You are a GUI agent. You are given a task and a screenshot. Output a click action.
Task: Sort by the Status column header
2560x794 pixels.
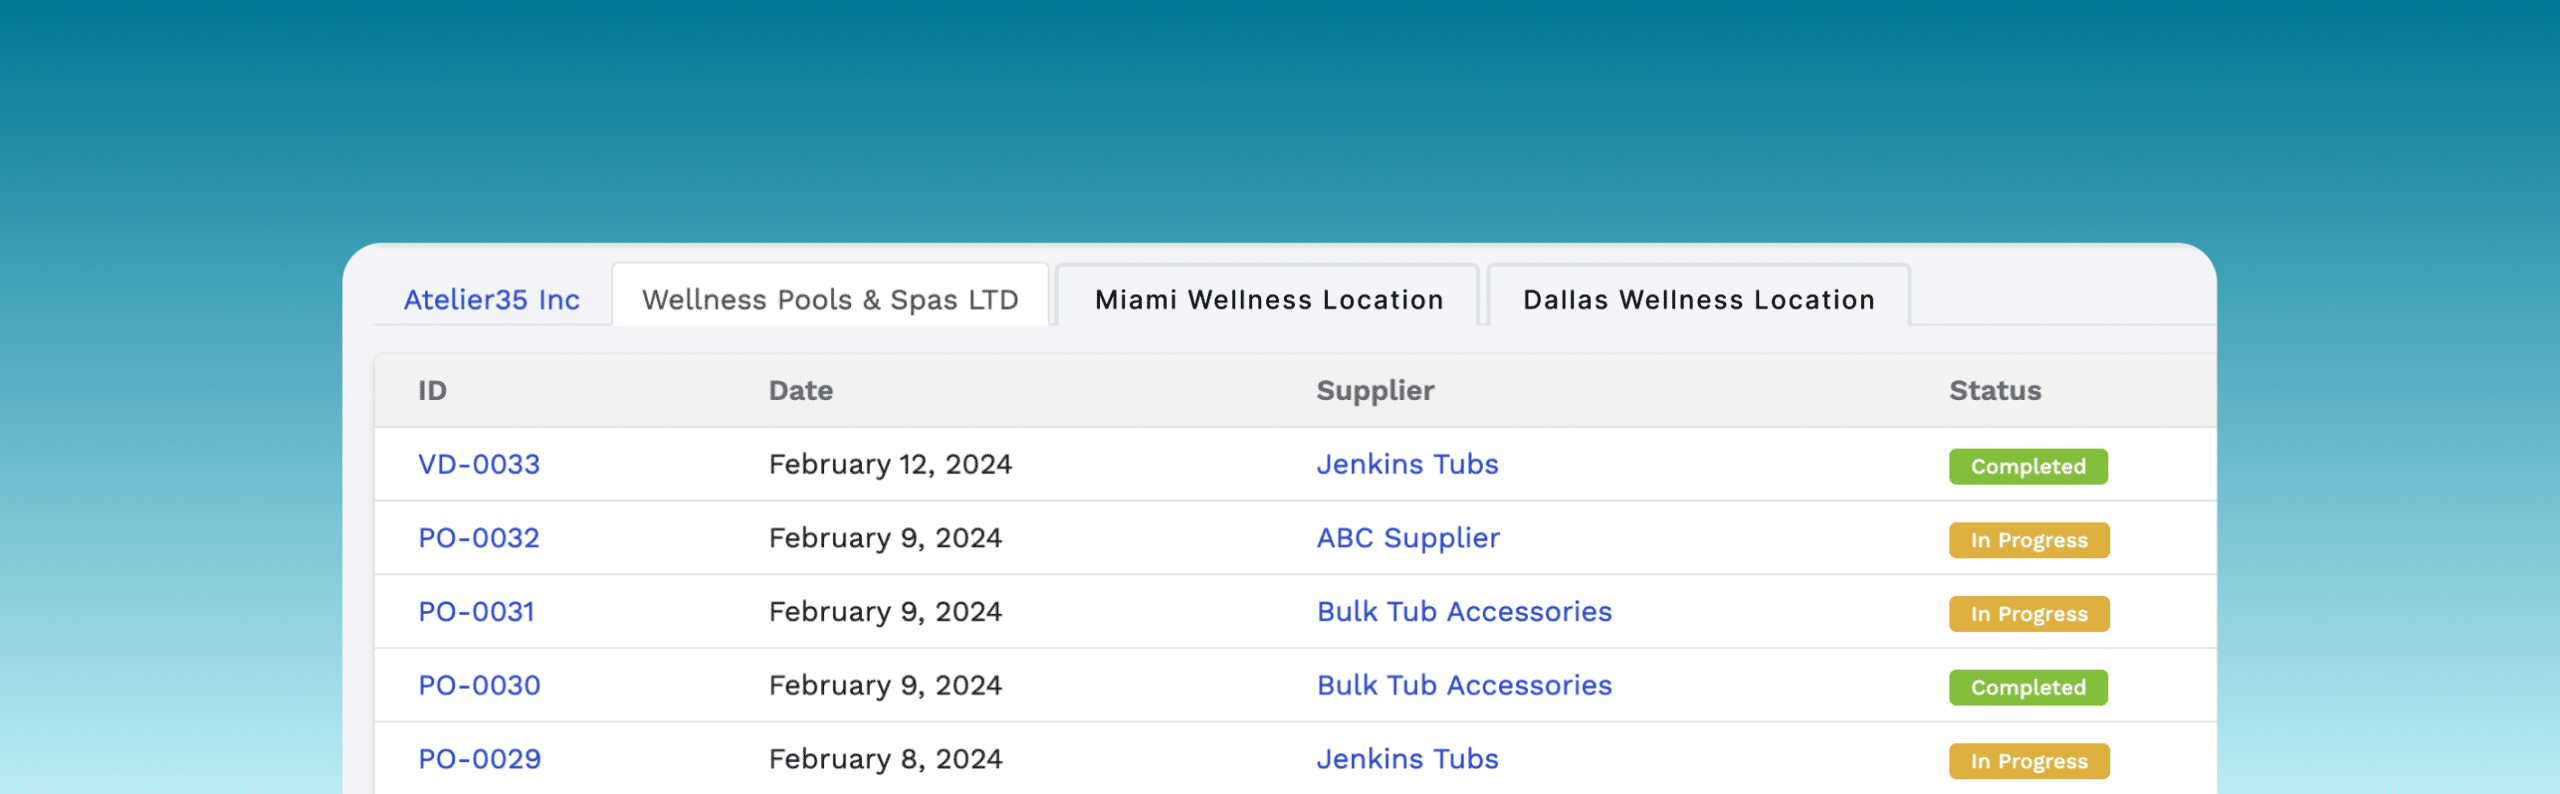[1995, 390]
